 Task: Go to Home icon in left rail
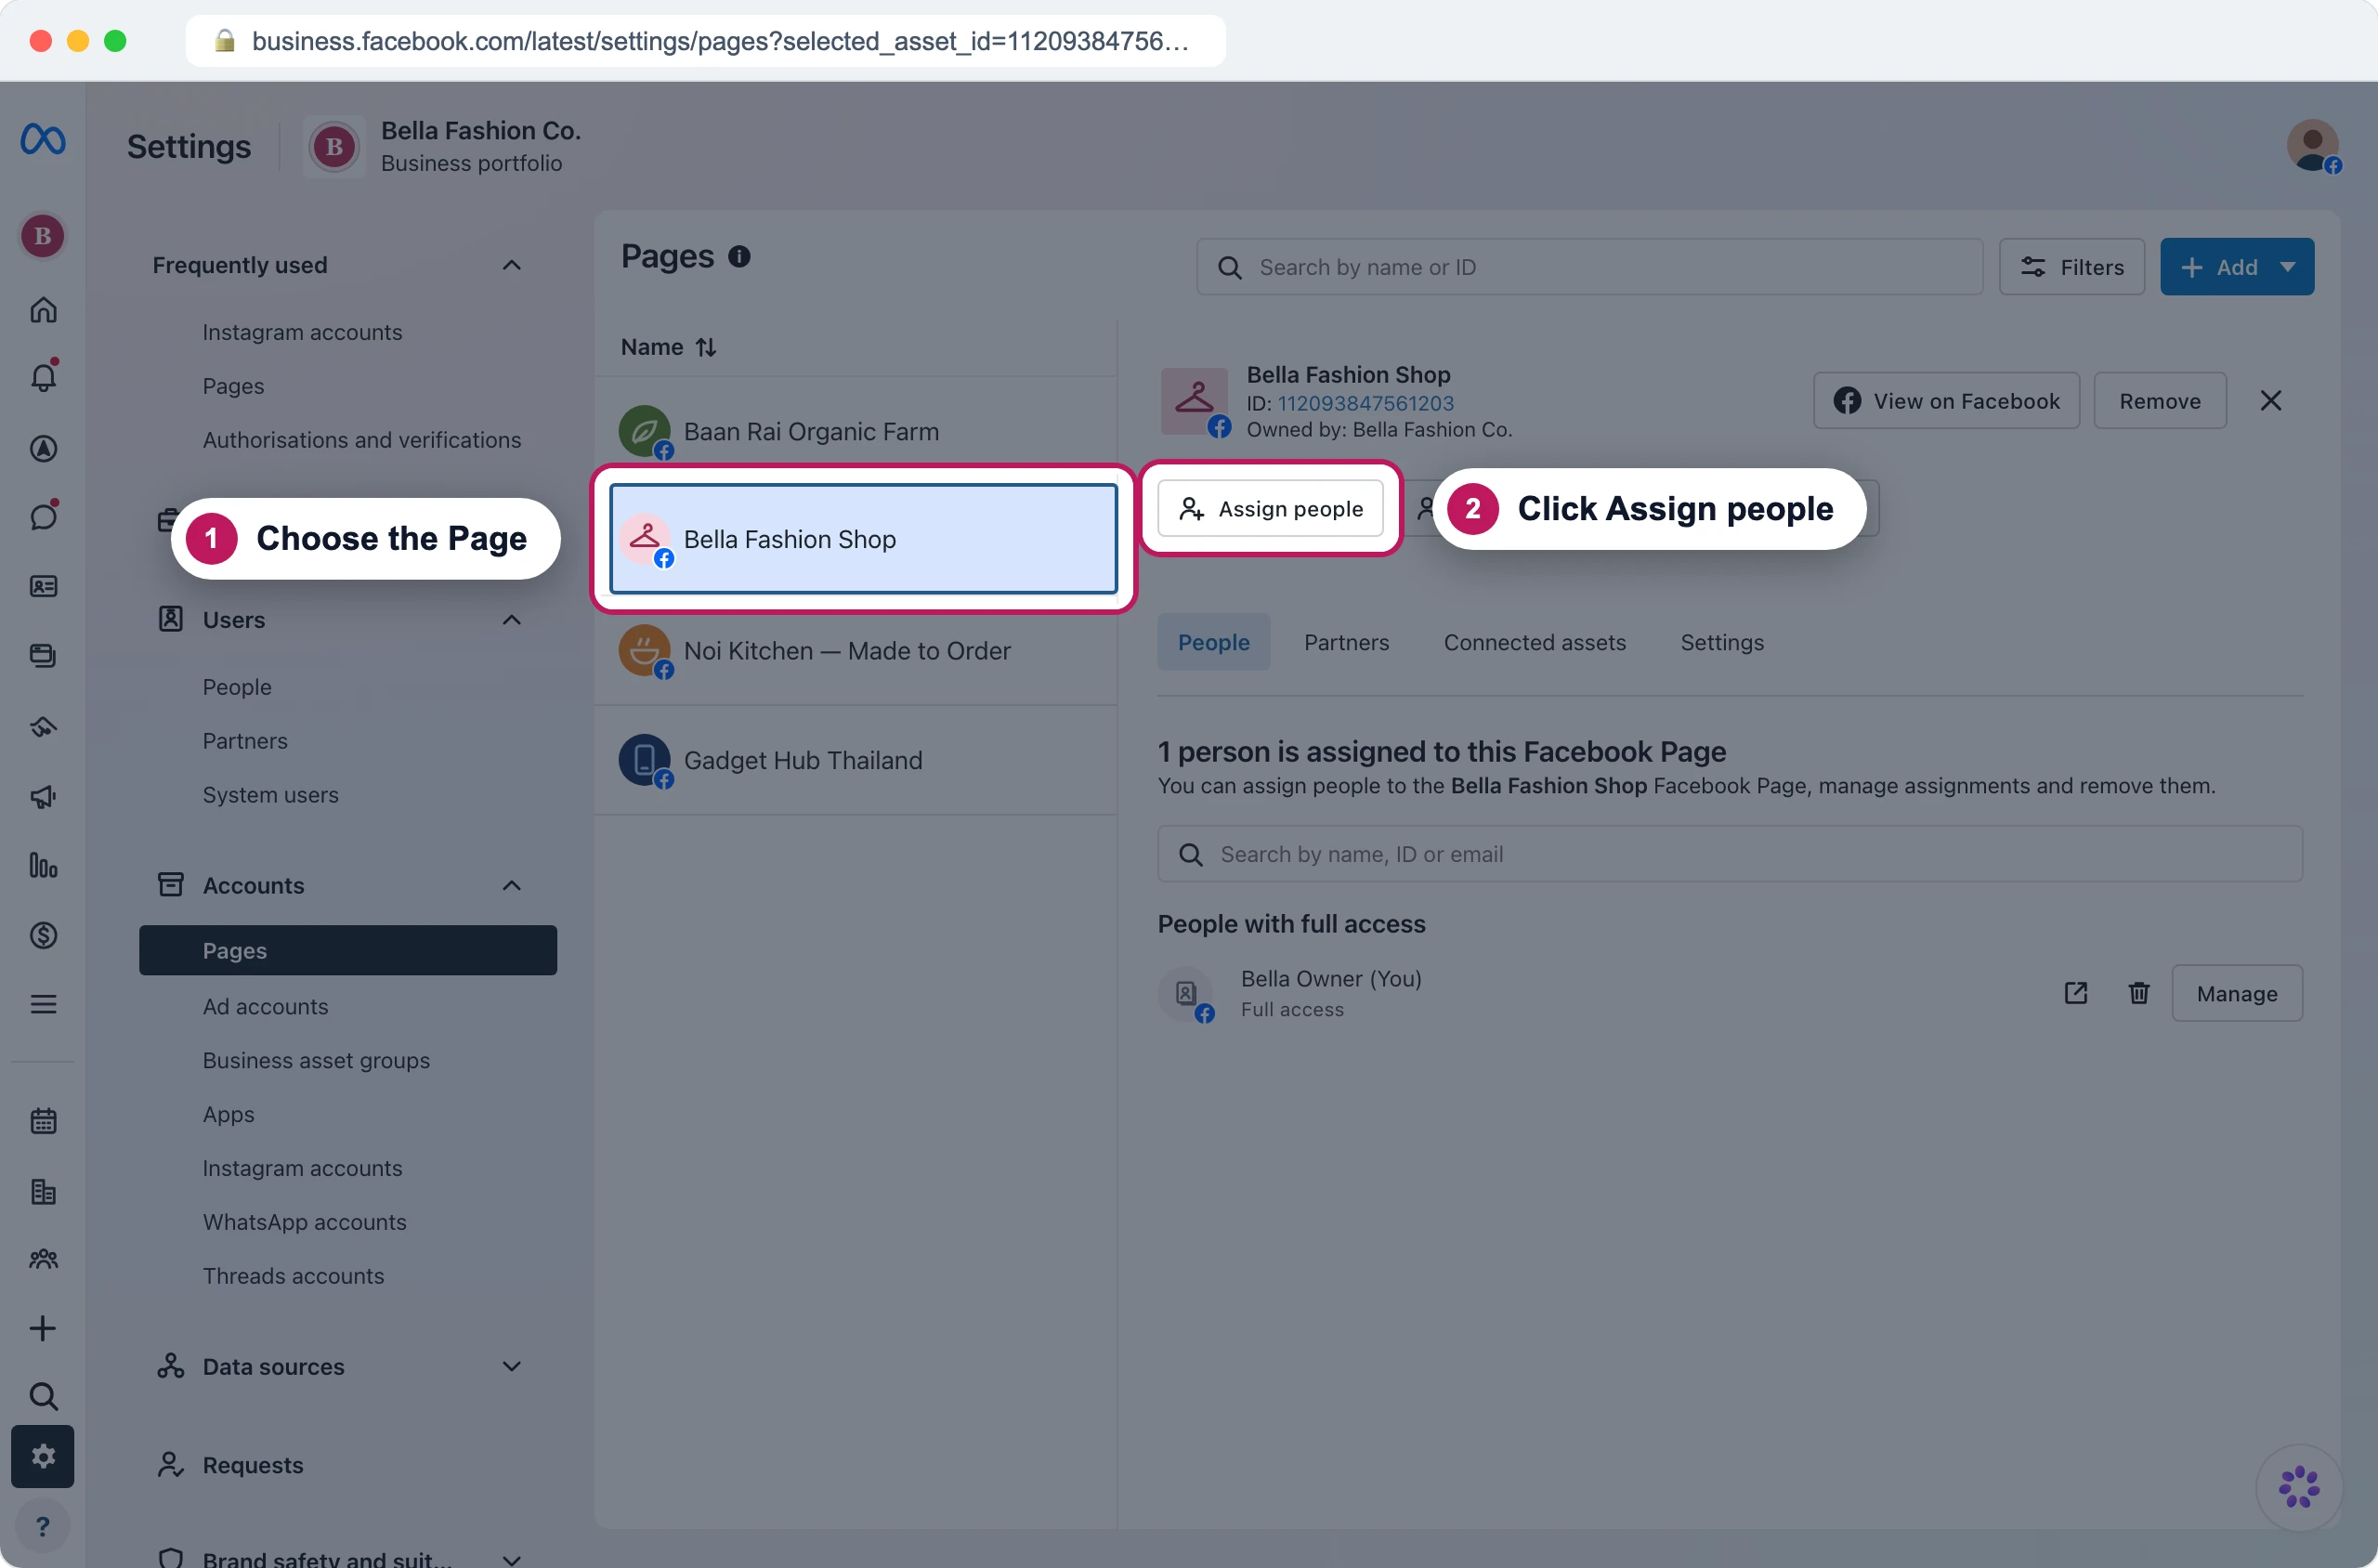[43, 310]
